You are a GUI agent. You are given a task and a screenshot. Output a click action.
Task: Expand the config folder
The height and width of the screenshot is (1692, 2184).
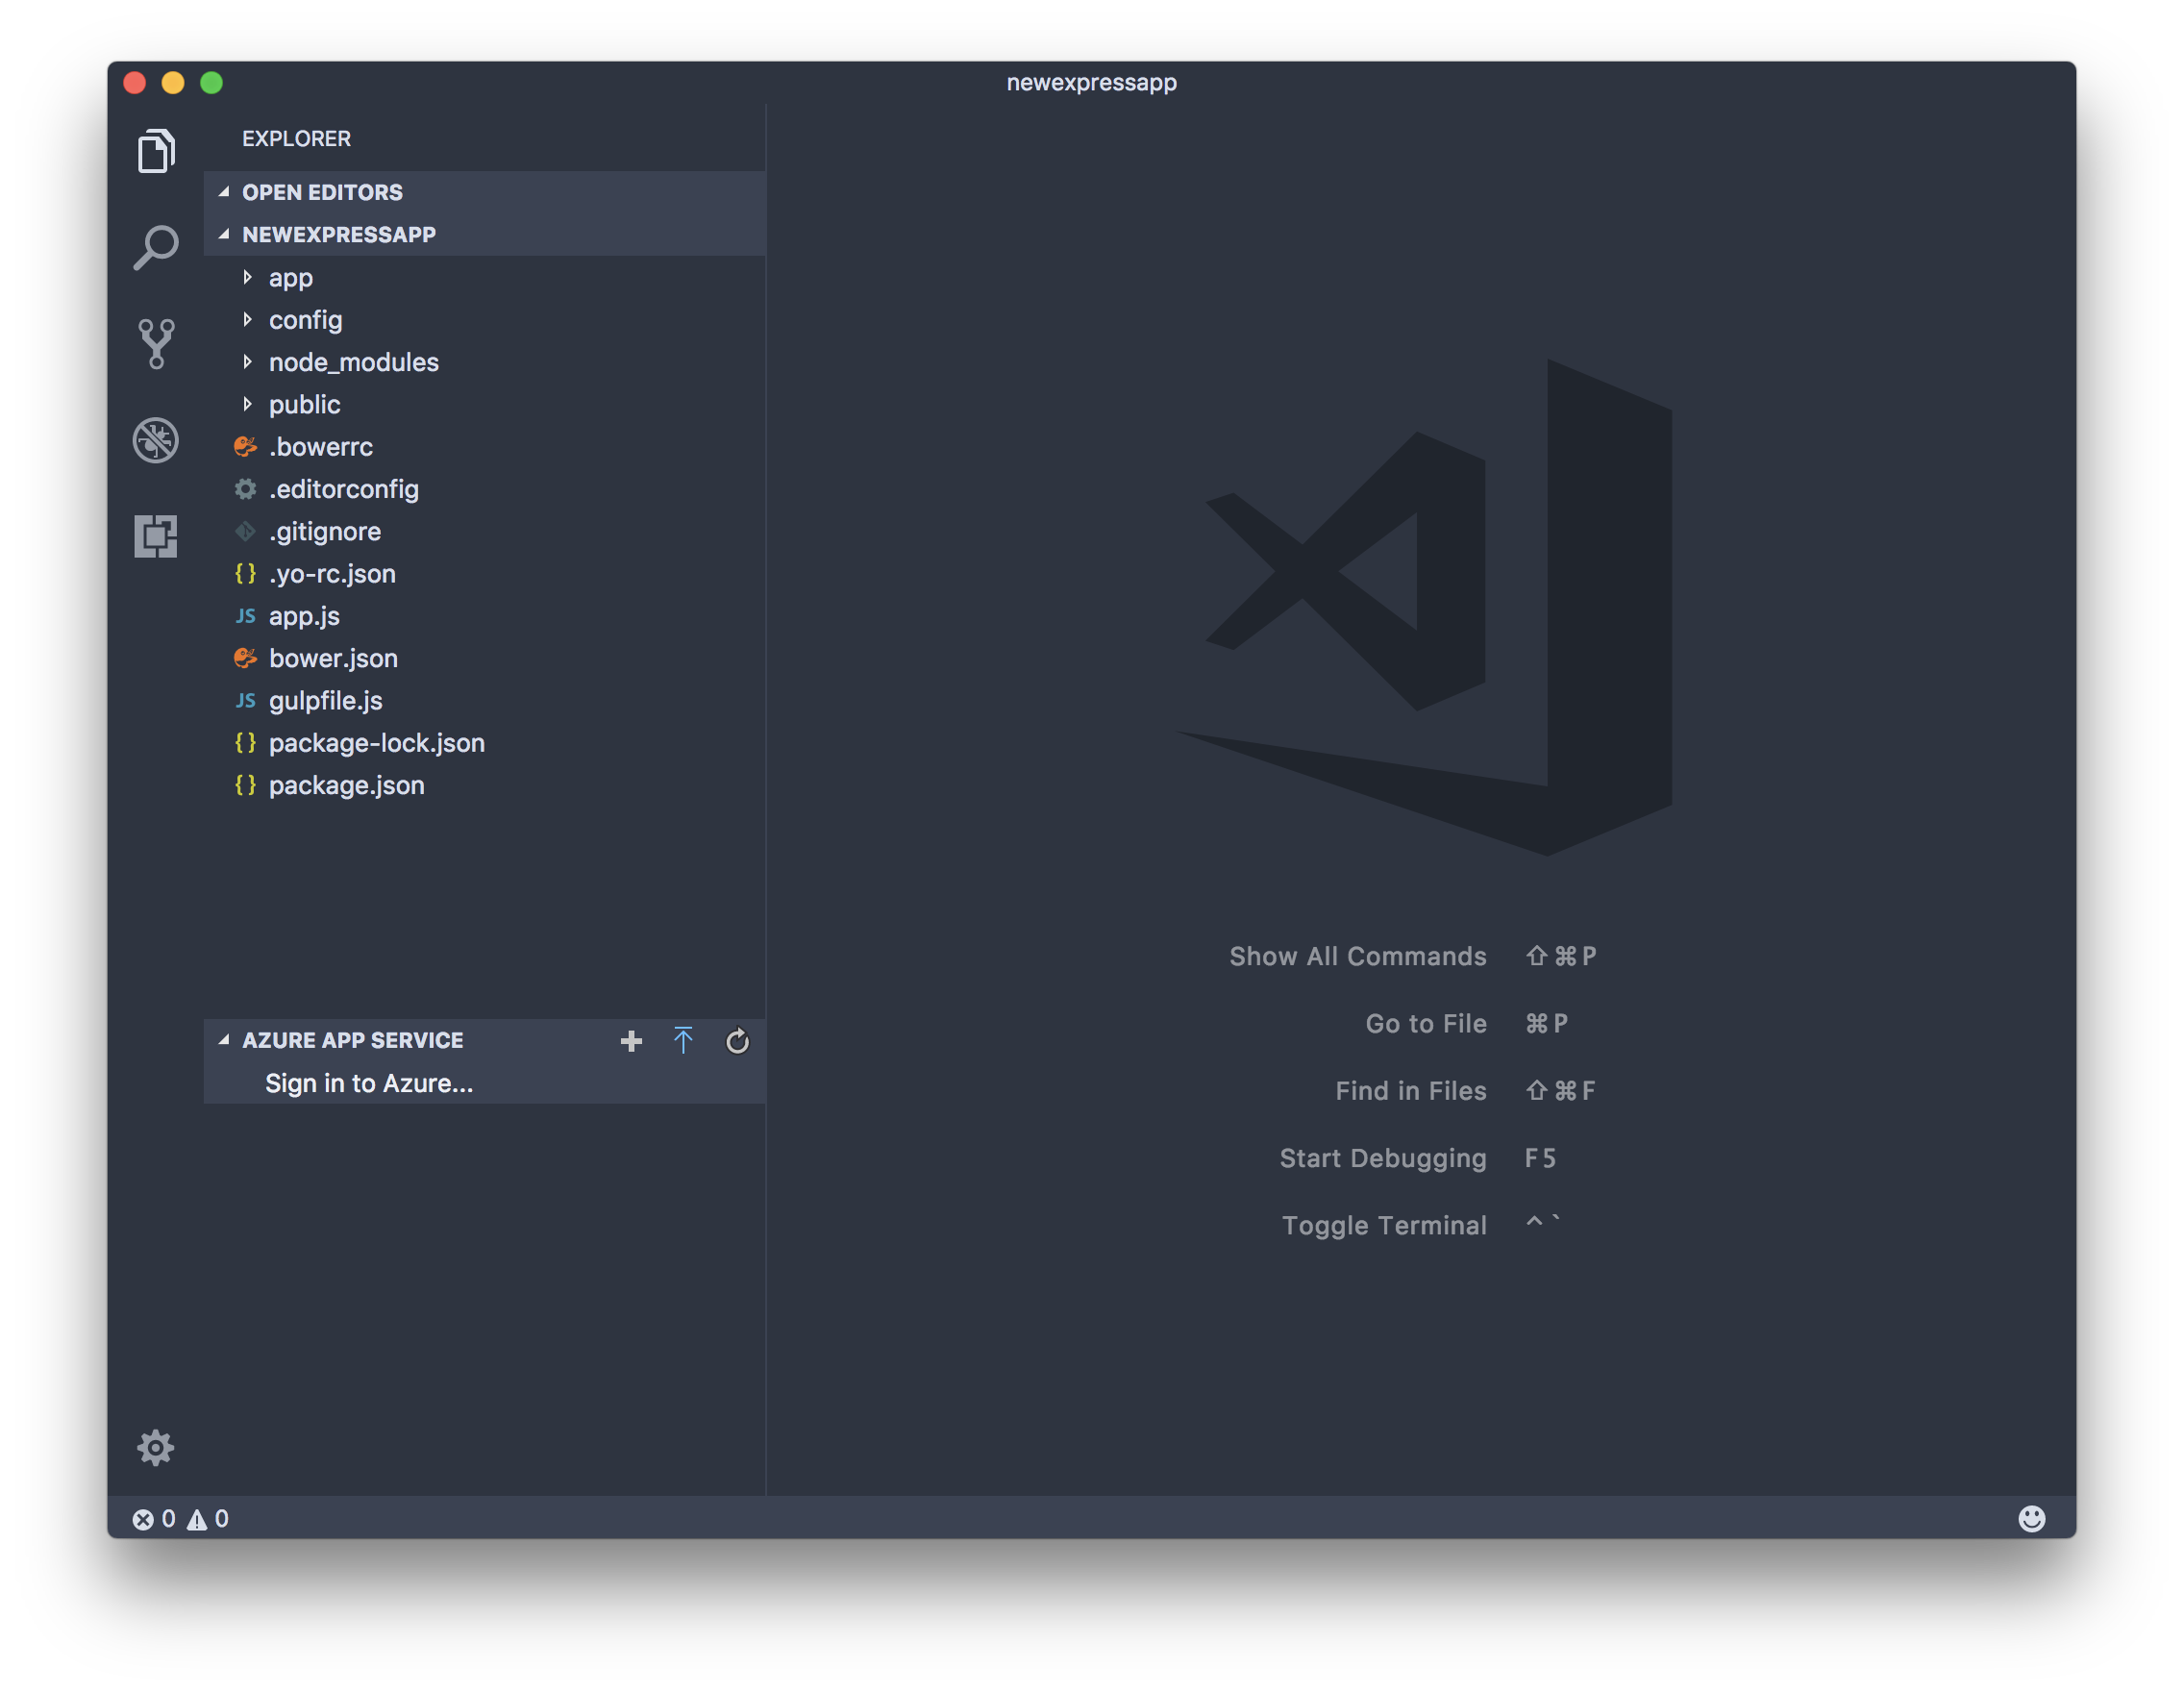click(x=485, y=320)
